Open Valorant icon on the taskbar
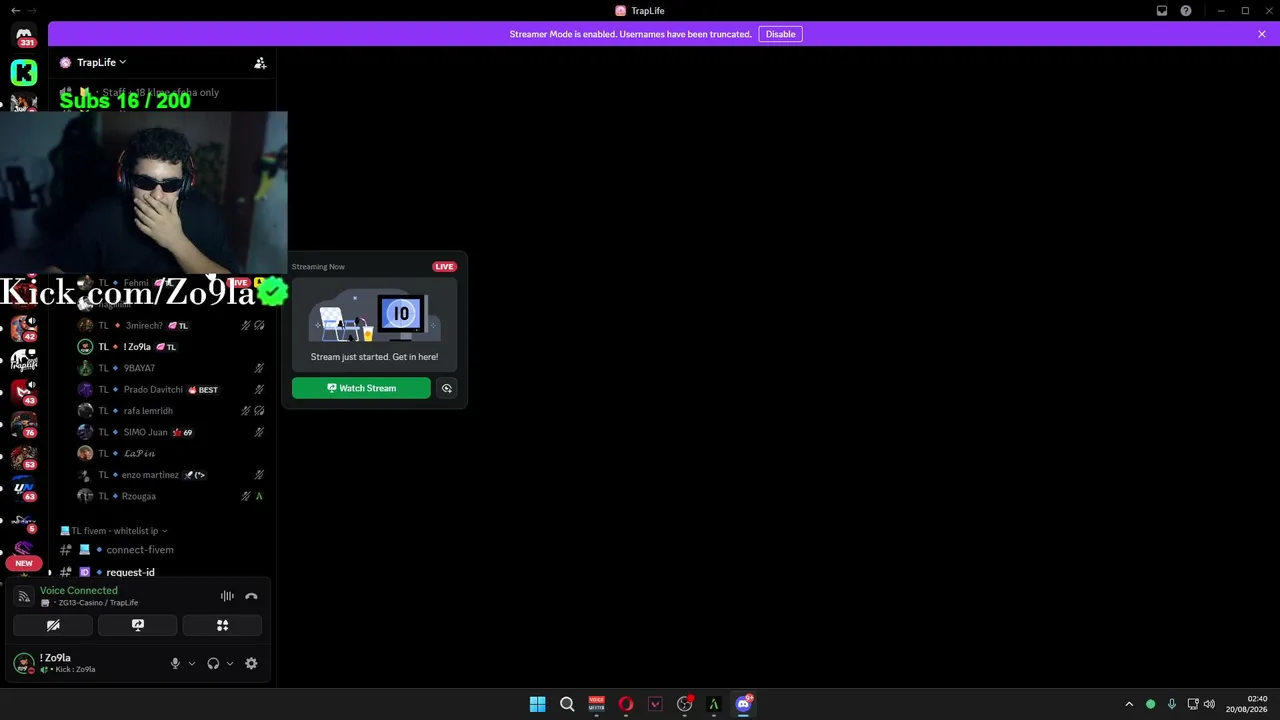The width and height of the screenshot is (1280, 720). click(655, 704)
